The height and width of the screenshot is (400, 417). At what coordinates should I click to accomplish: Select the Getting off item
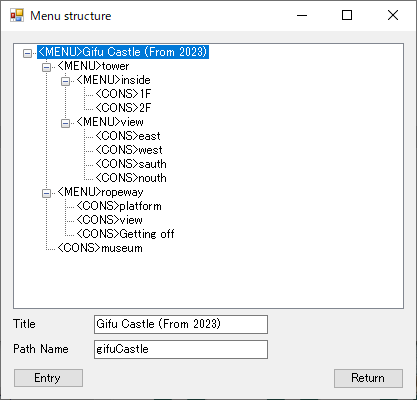pyautogui.click(x=125, y=234)
